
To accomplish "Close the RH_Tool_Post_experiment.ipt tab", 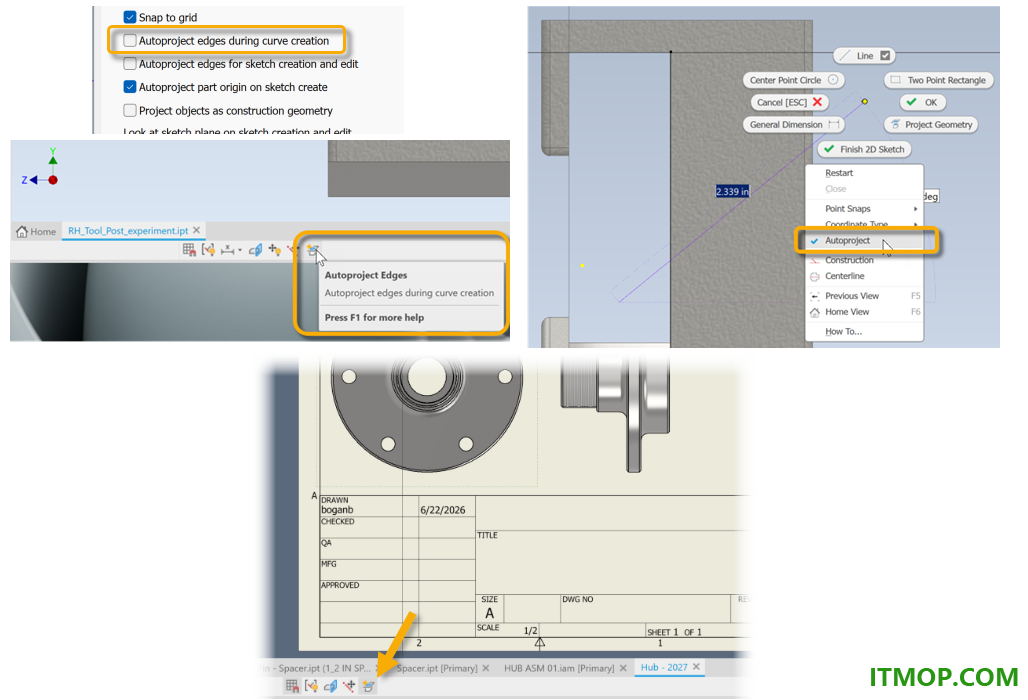I will (x=197, y=230).
